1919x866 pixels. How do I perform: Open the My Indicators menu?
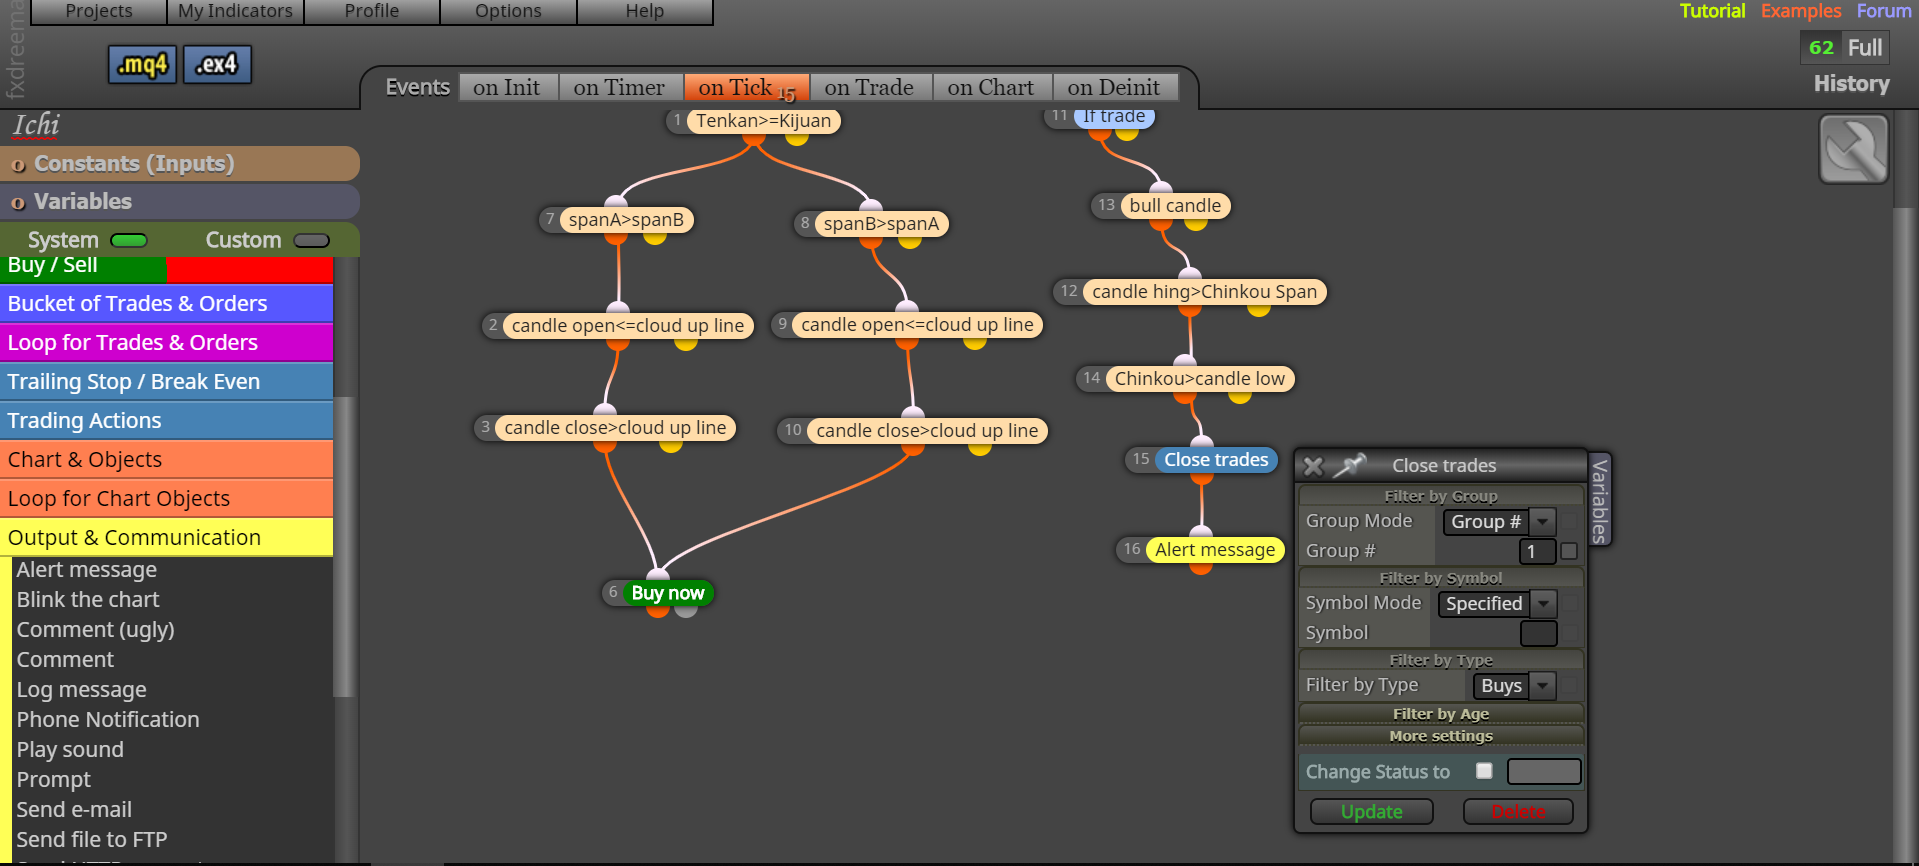click(x=235, y=11)
